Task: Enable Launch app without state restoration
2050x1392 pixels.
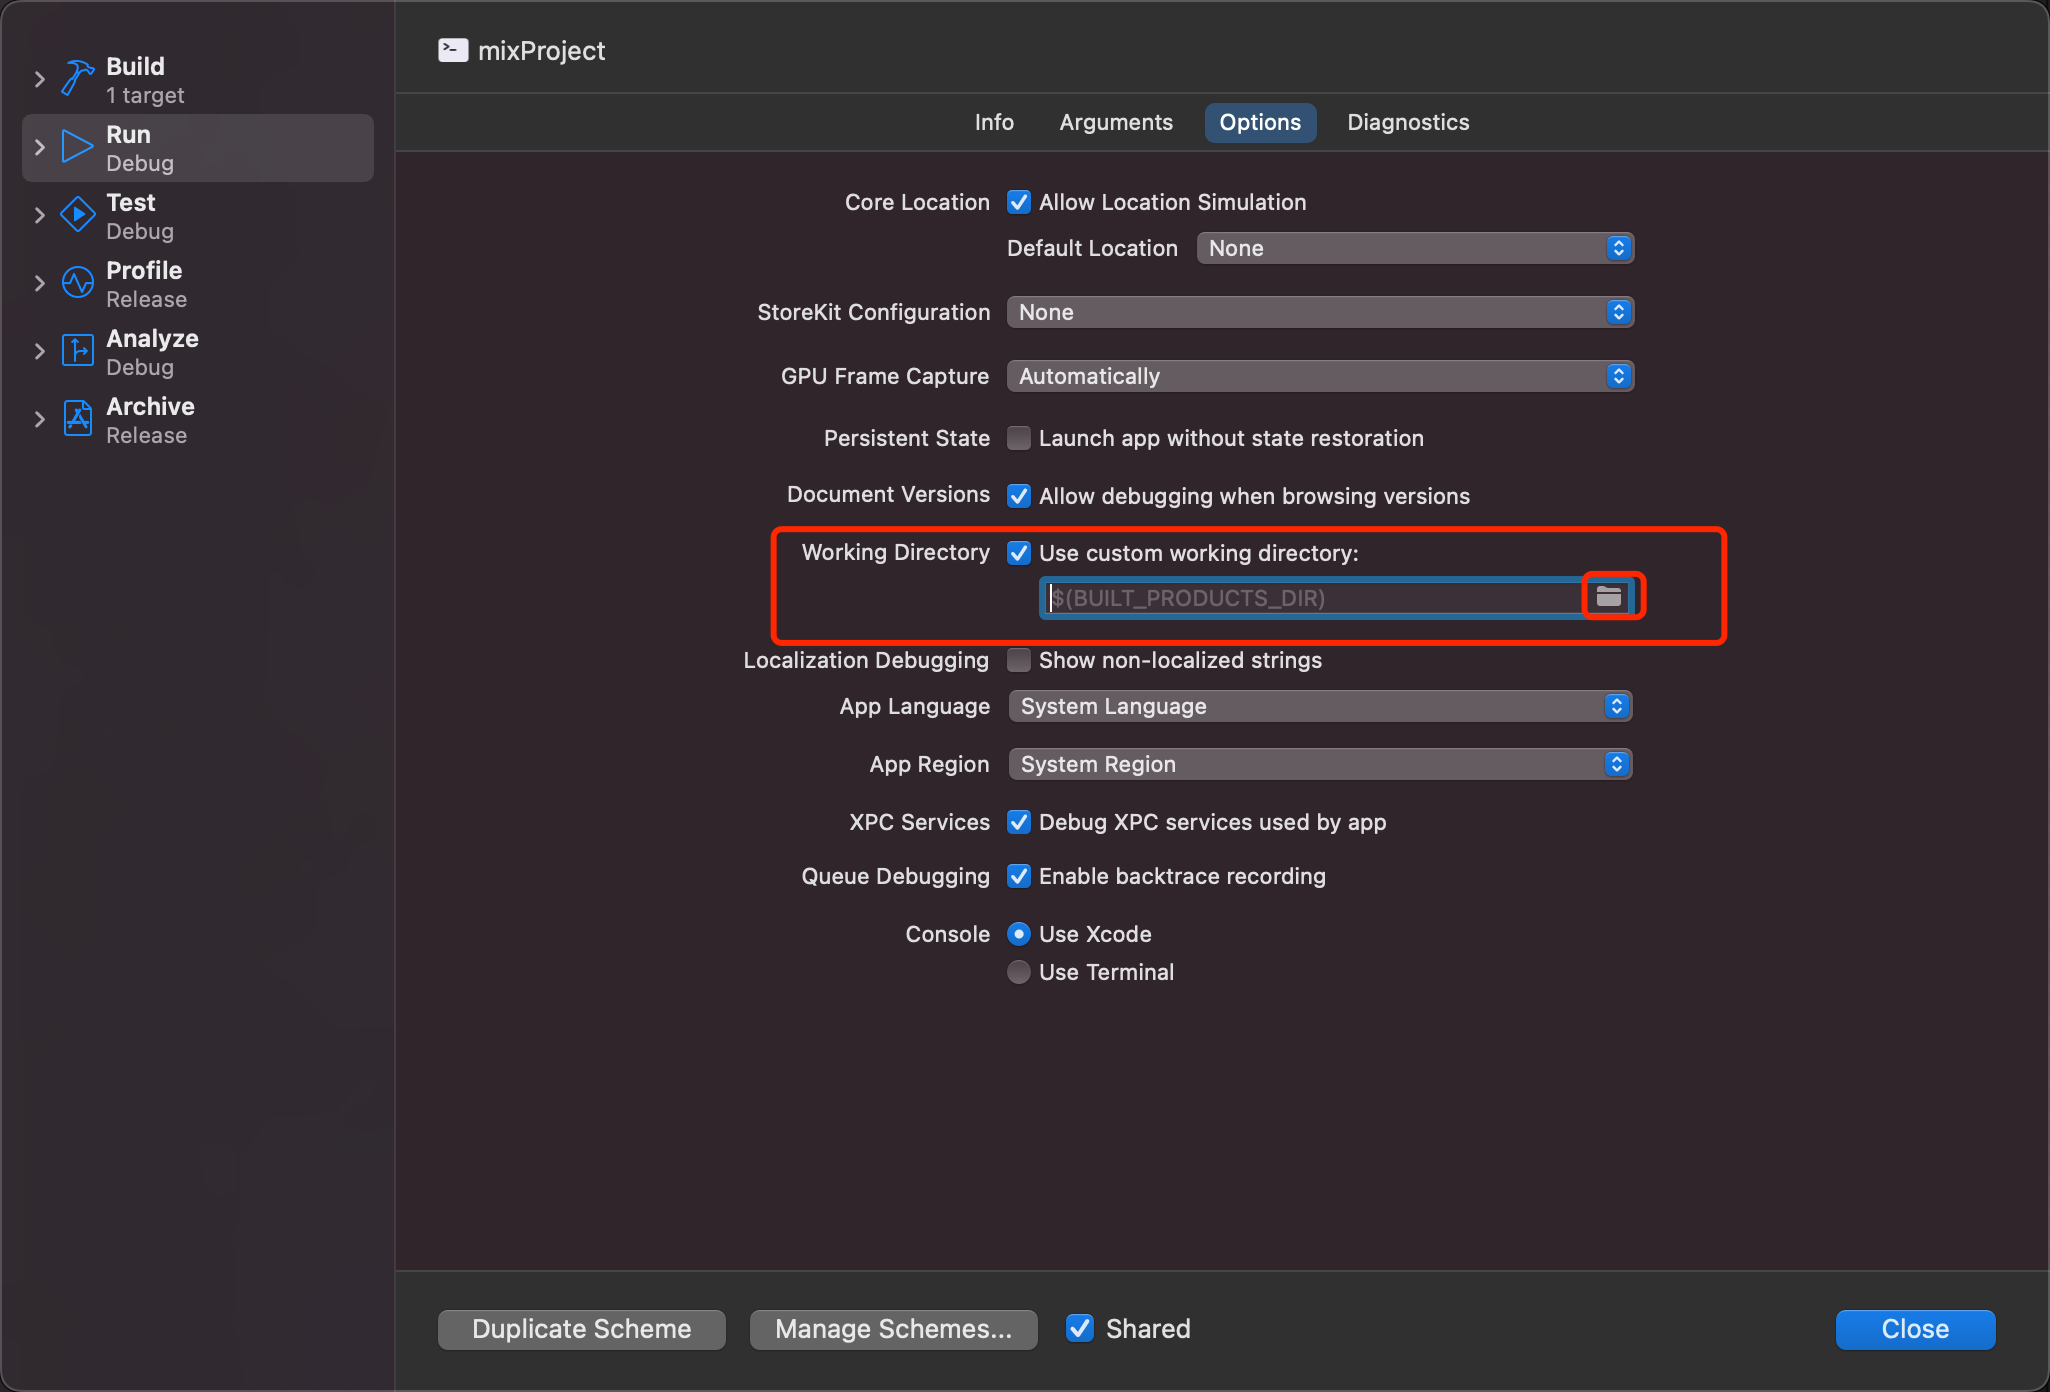Action: point(1019,438)
